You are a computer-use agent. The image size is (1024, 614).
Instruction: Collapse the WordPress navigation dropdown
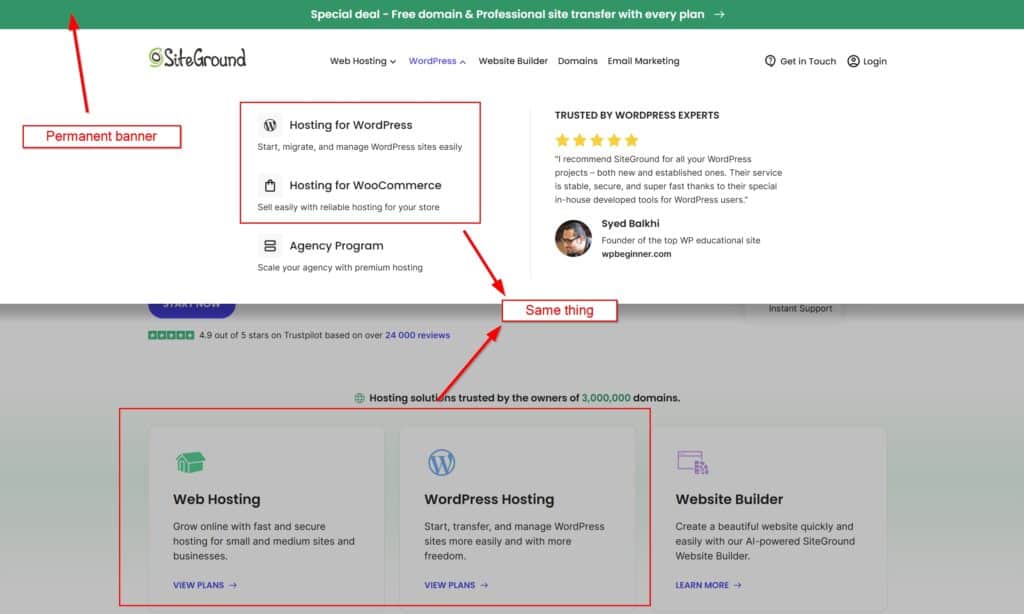click(x=437, y=61)
